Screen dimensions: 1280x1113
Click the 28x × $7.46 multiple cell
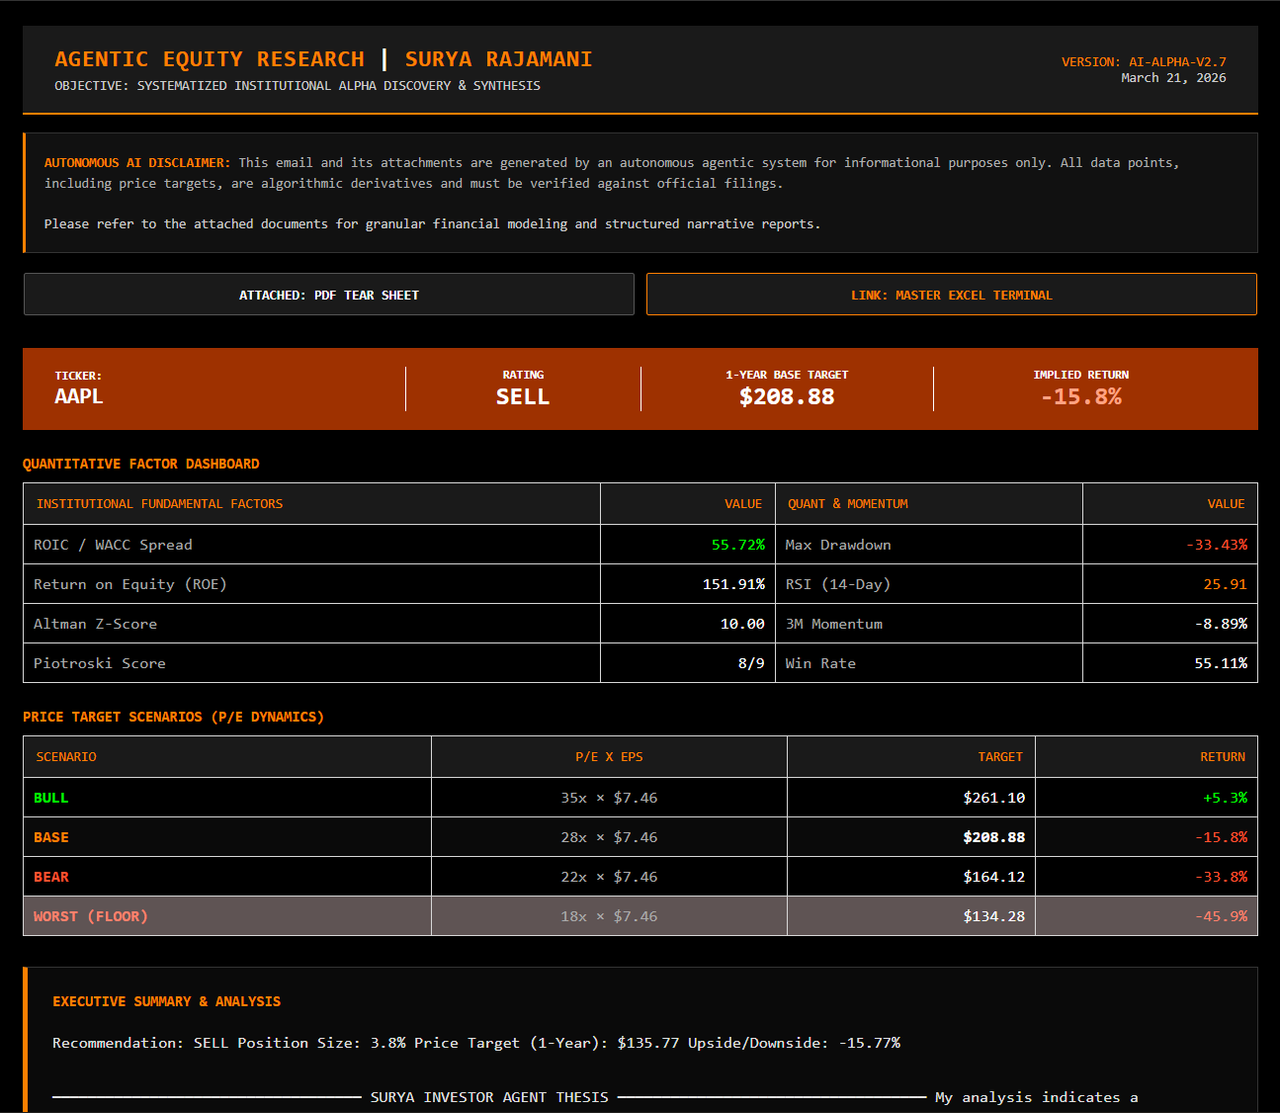click(609, 837)
